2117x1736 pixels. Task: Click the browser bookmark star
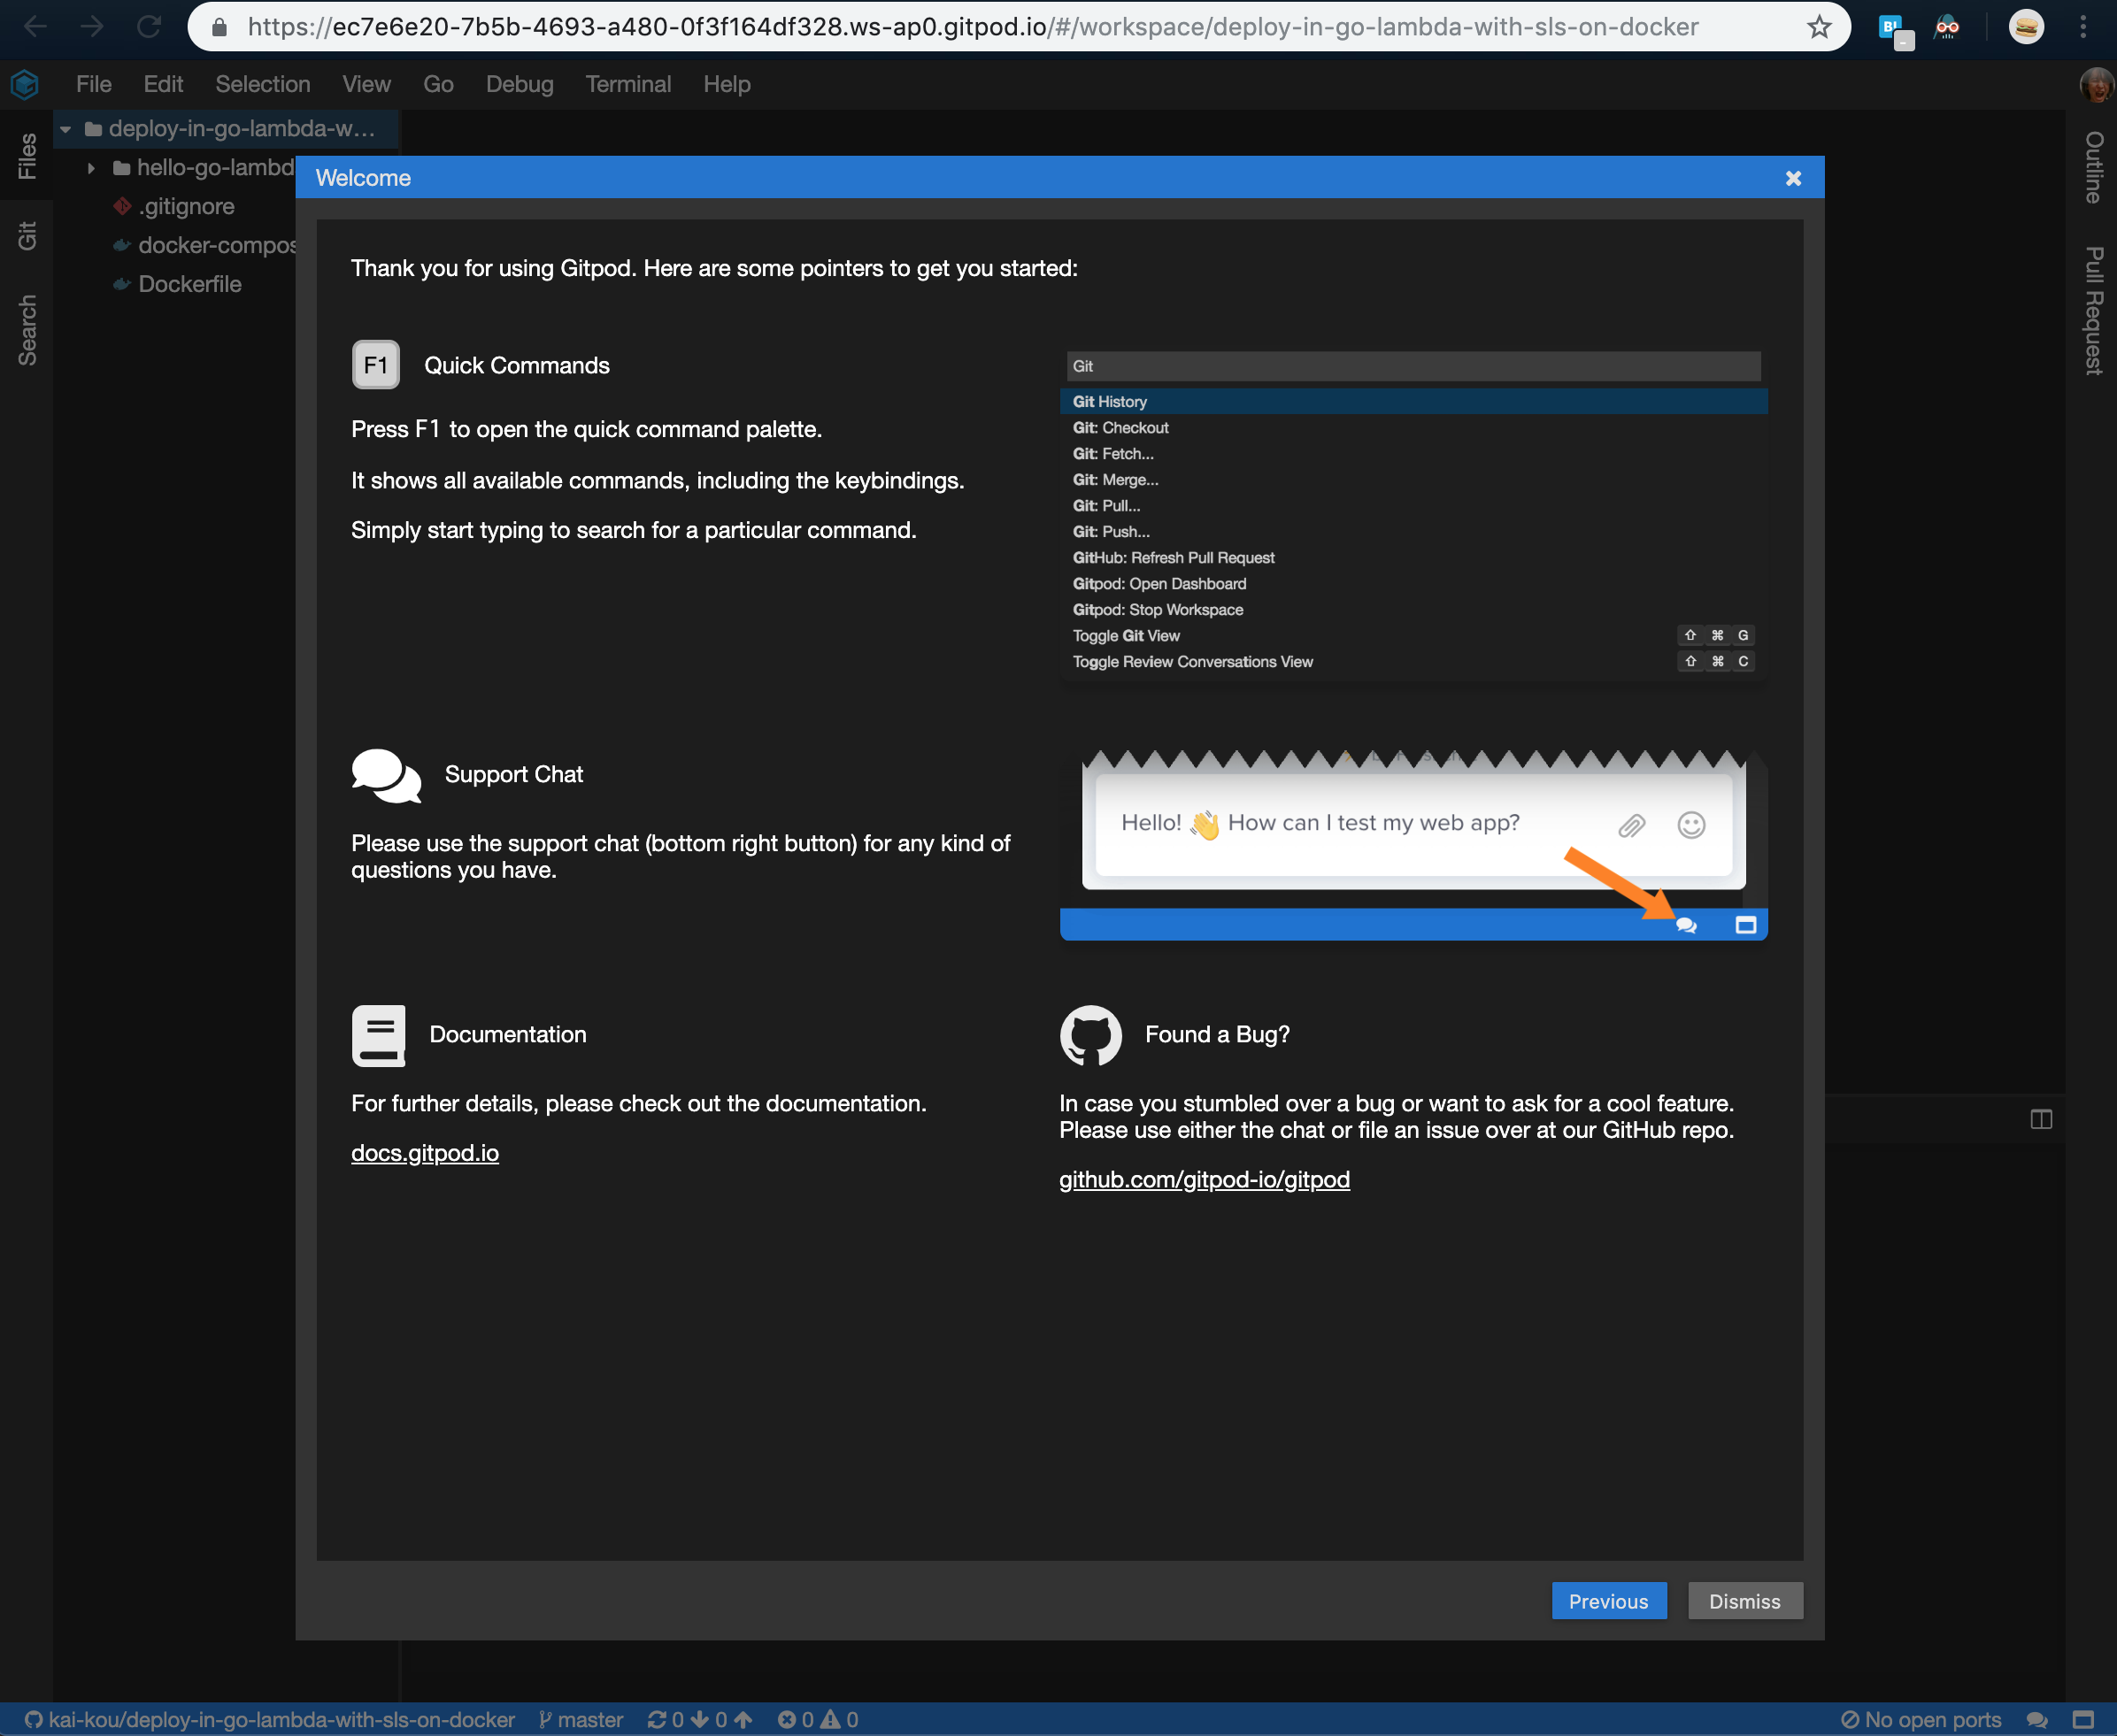[x=1819, y=27]
